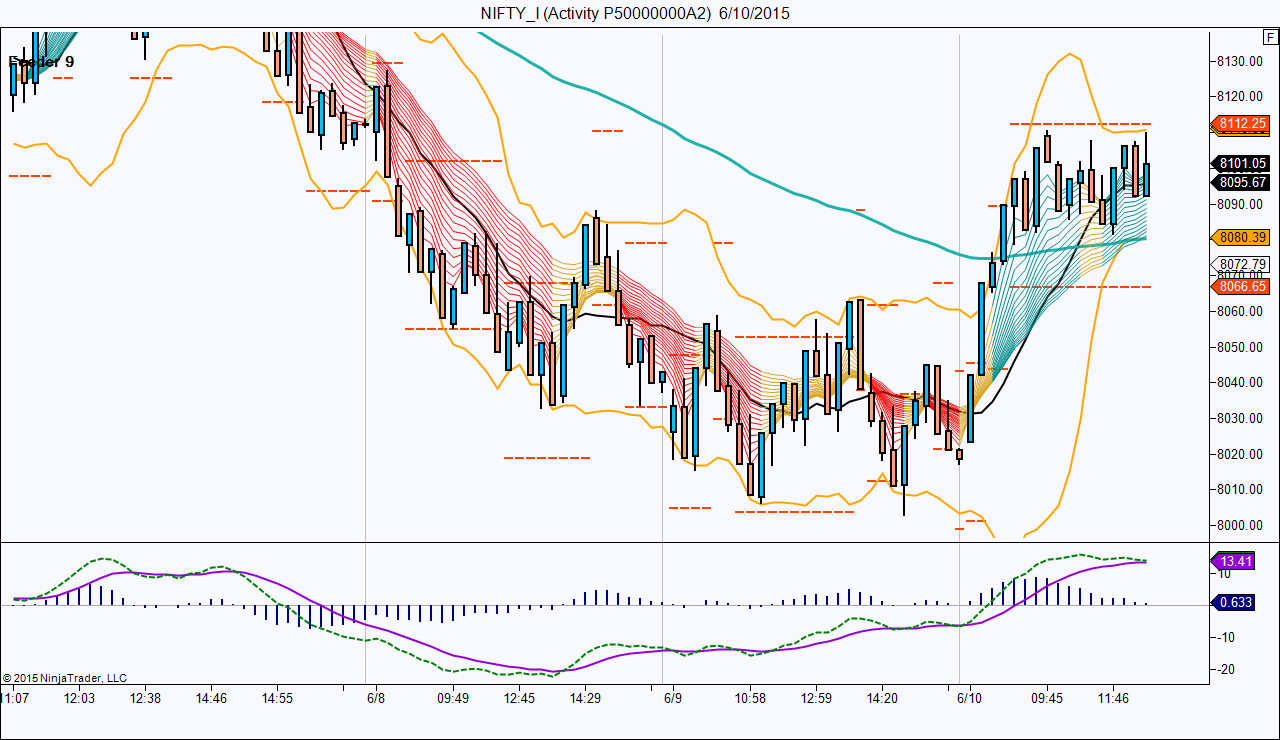
Task: Click the -10 indicator axis label
Action: 1227,637
